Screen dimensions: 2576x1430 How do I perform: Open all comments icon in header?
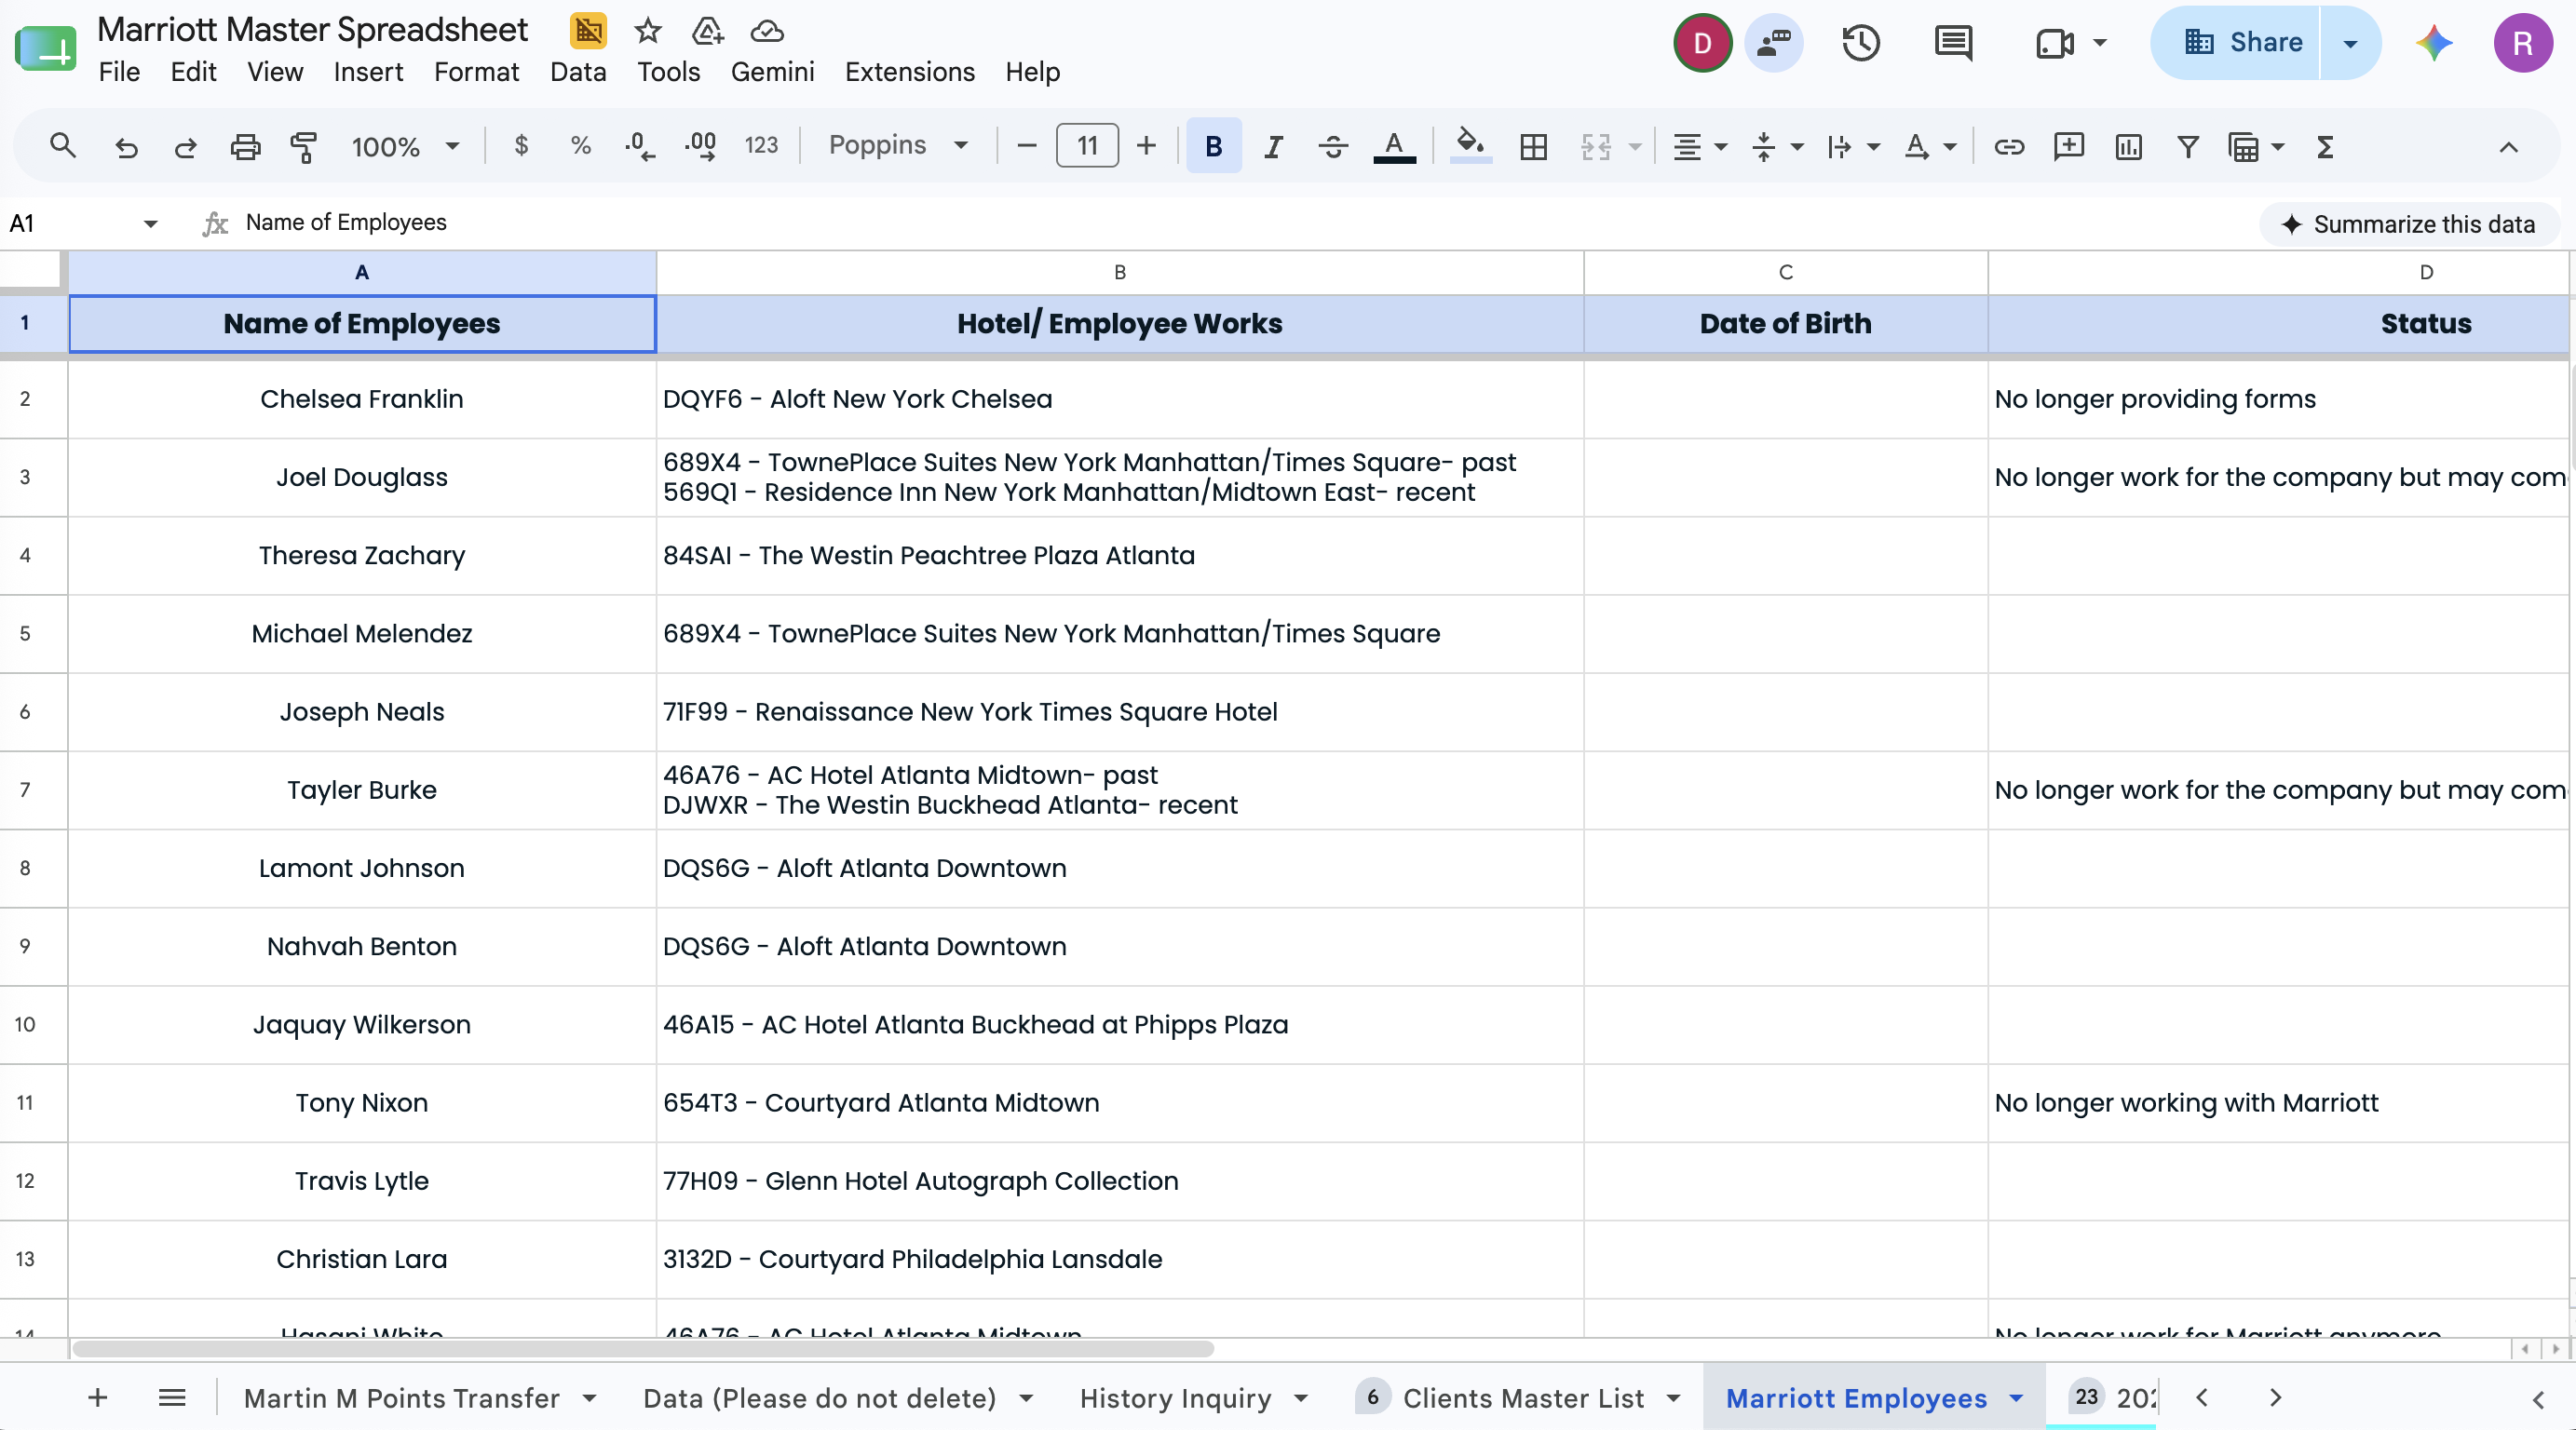coord(1953,43)
